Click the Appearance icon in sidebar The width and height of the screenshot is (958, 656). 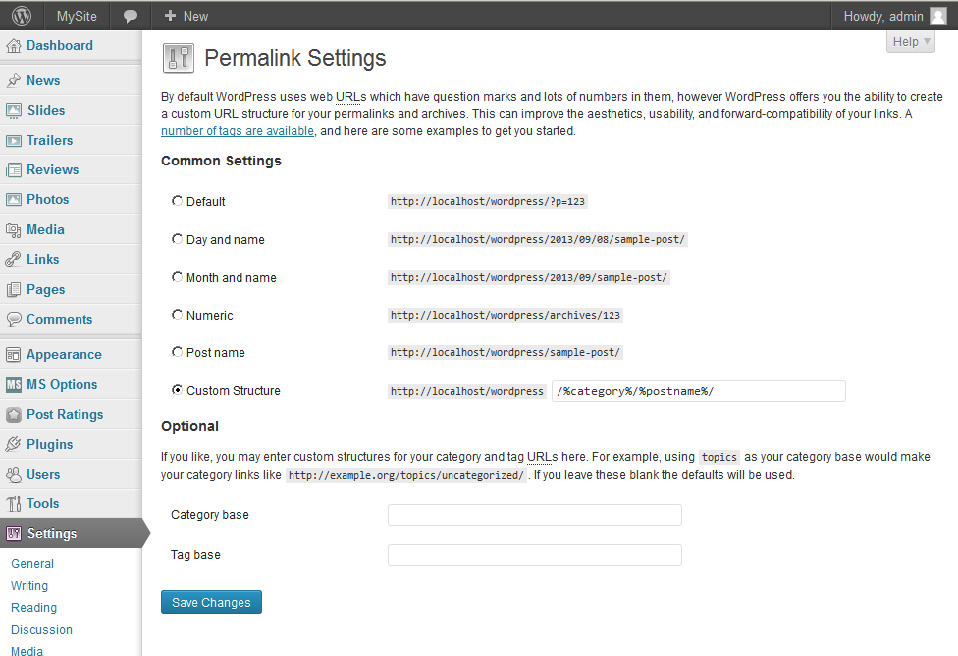[14, 355]
